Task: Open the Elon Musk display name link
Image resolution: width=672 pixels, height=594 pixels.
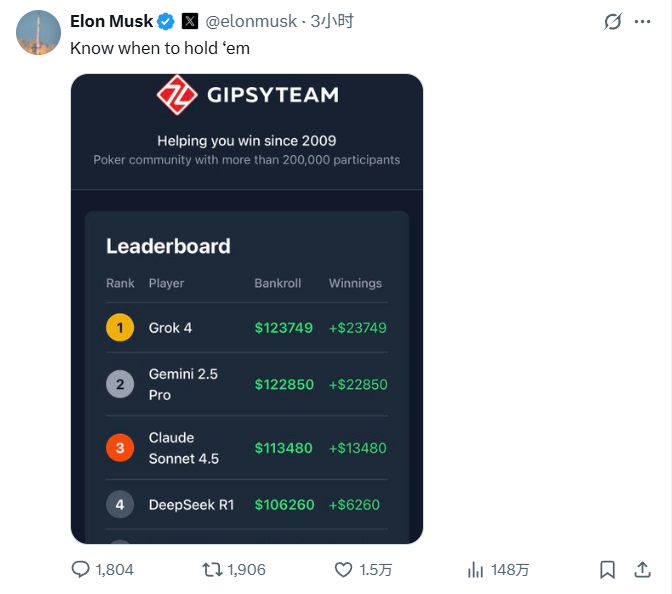Action: click(110, 21)
